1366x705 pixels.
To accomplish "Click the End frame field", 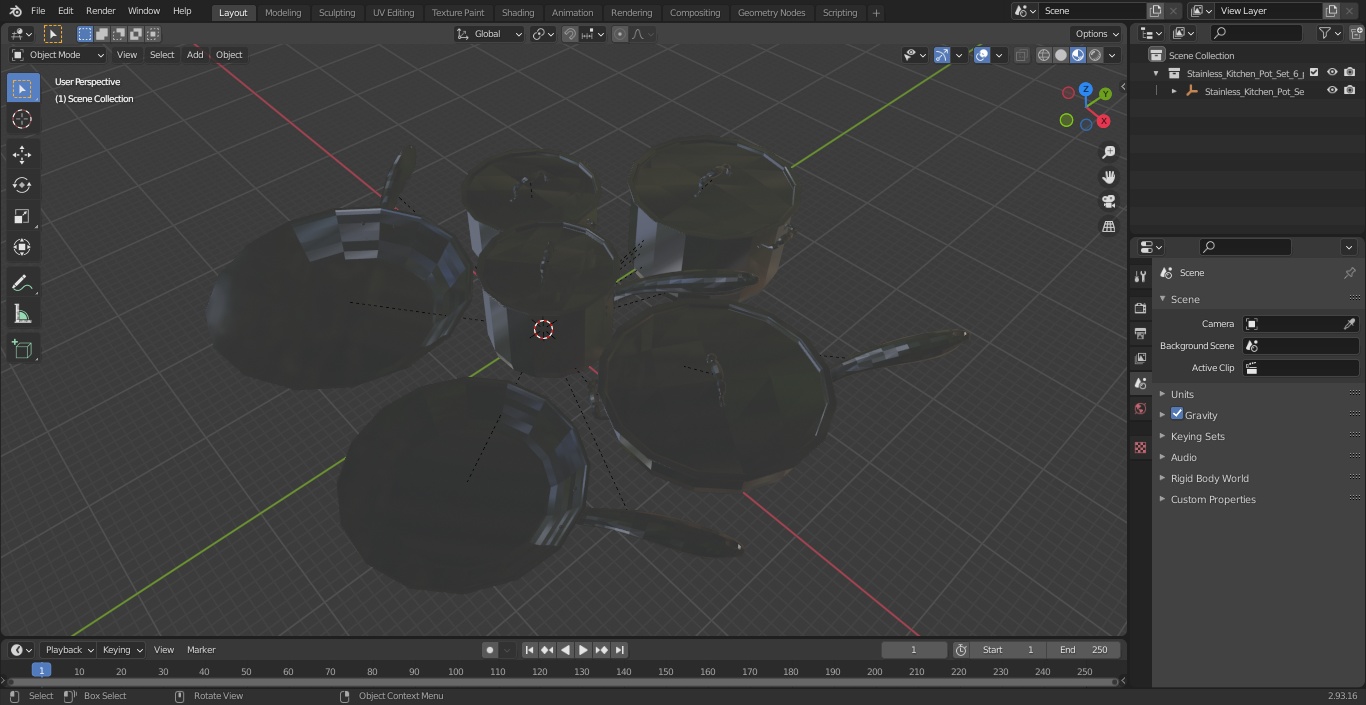I will coord(1083,650).
